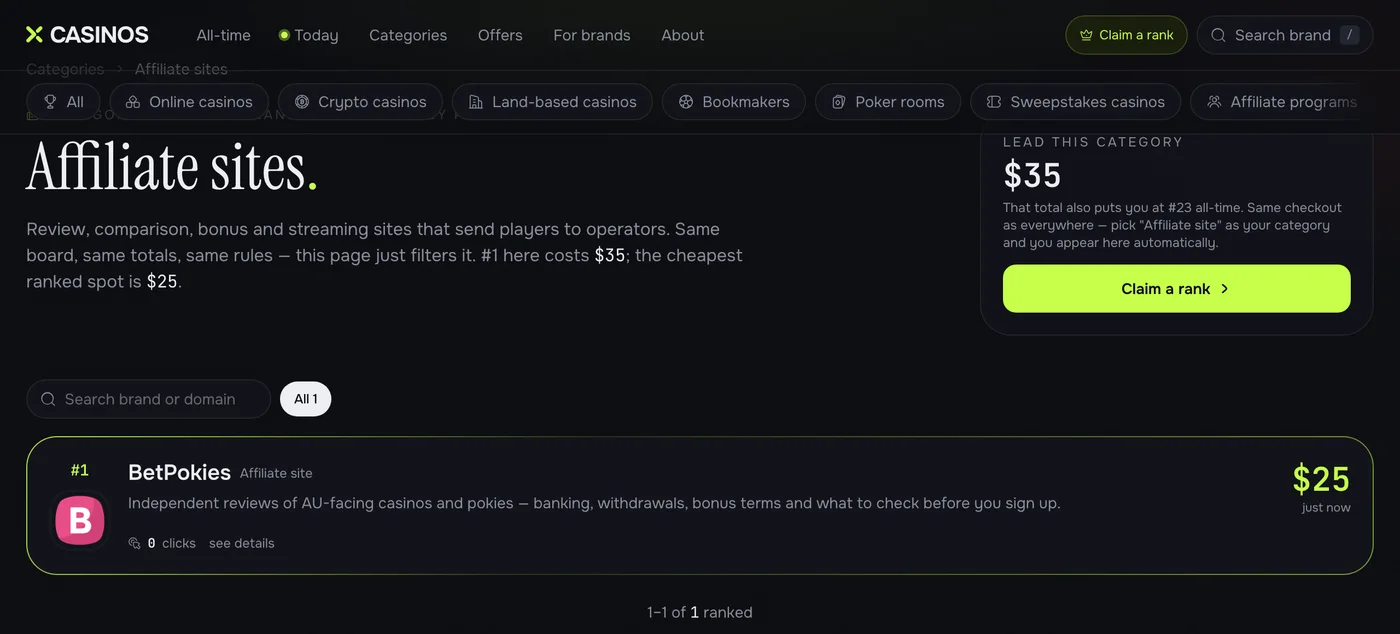Open the For brands page

pos(592,35)
